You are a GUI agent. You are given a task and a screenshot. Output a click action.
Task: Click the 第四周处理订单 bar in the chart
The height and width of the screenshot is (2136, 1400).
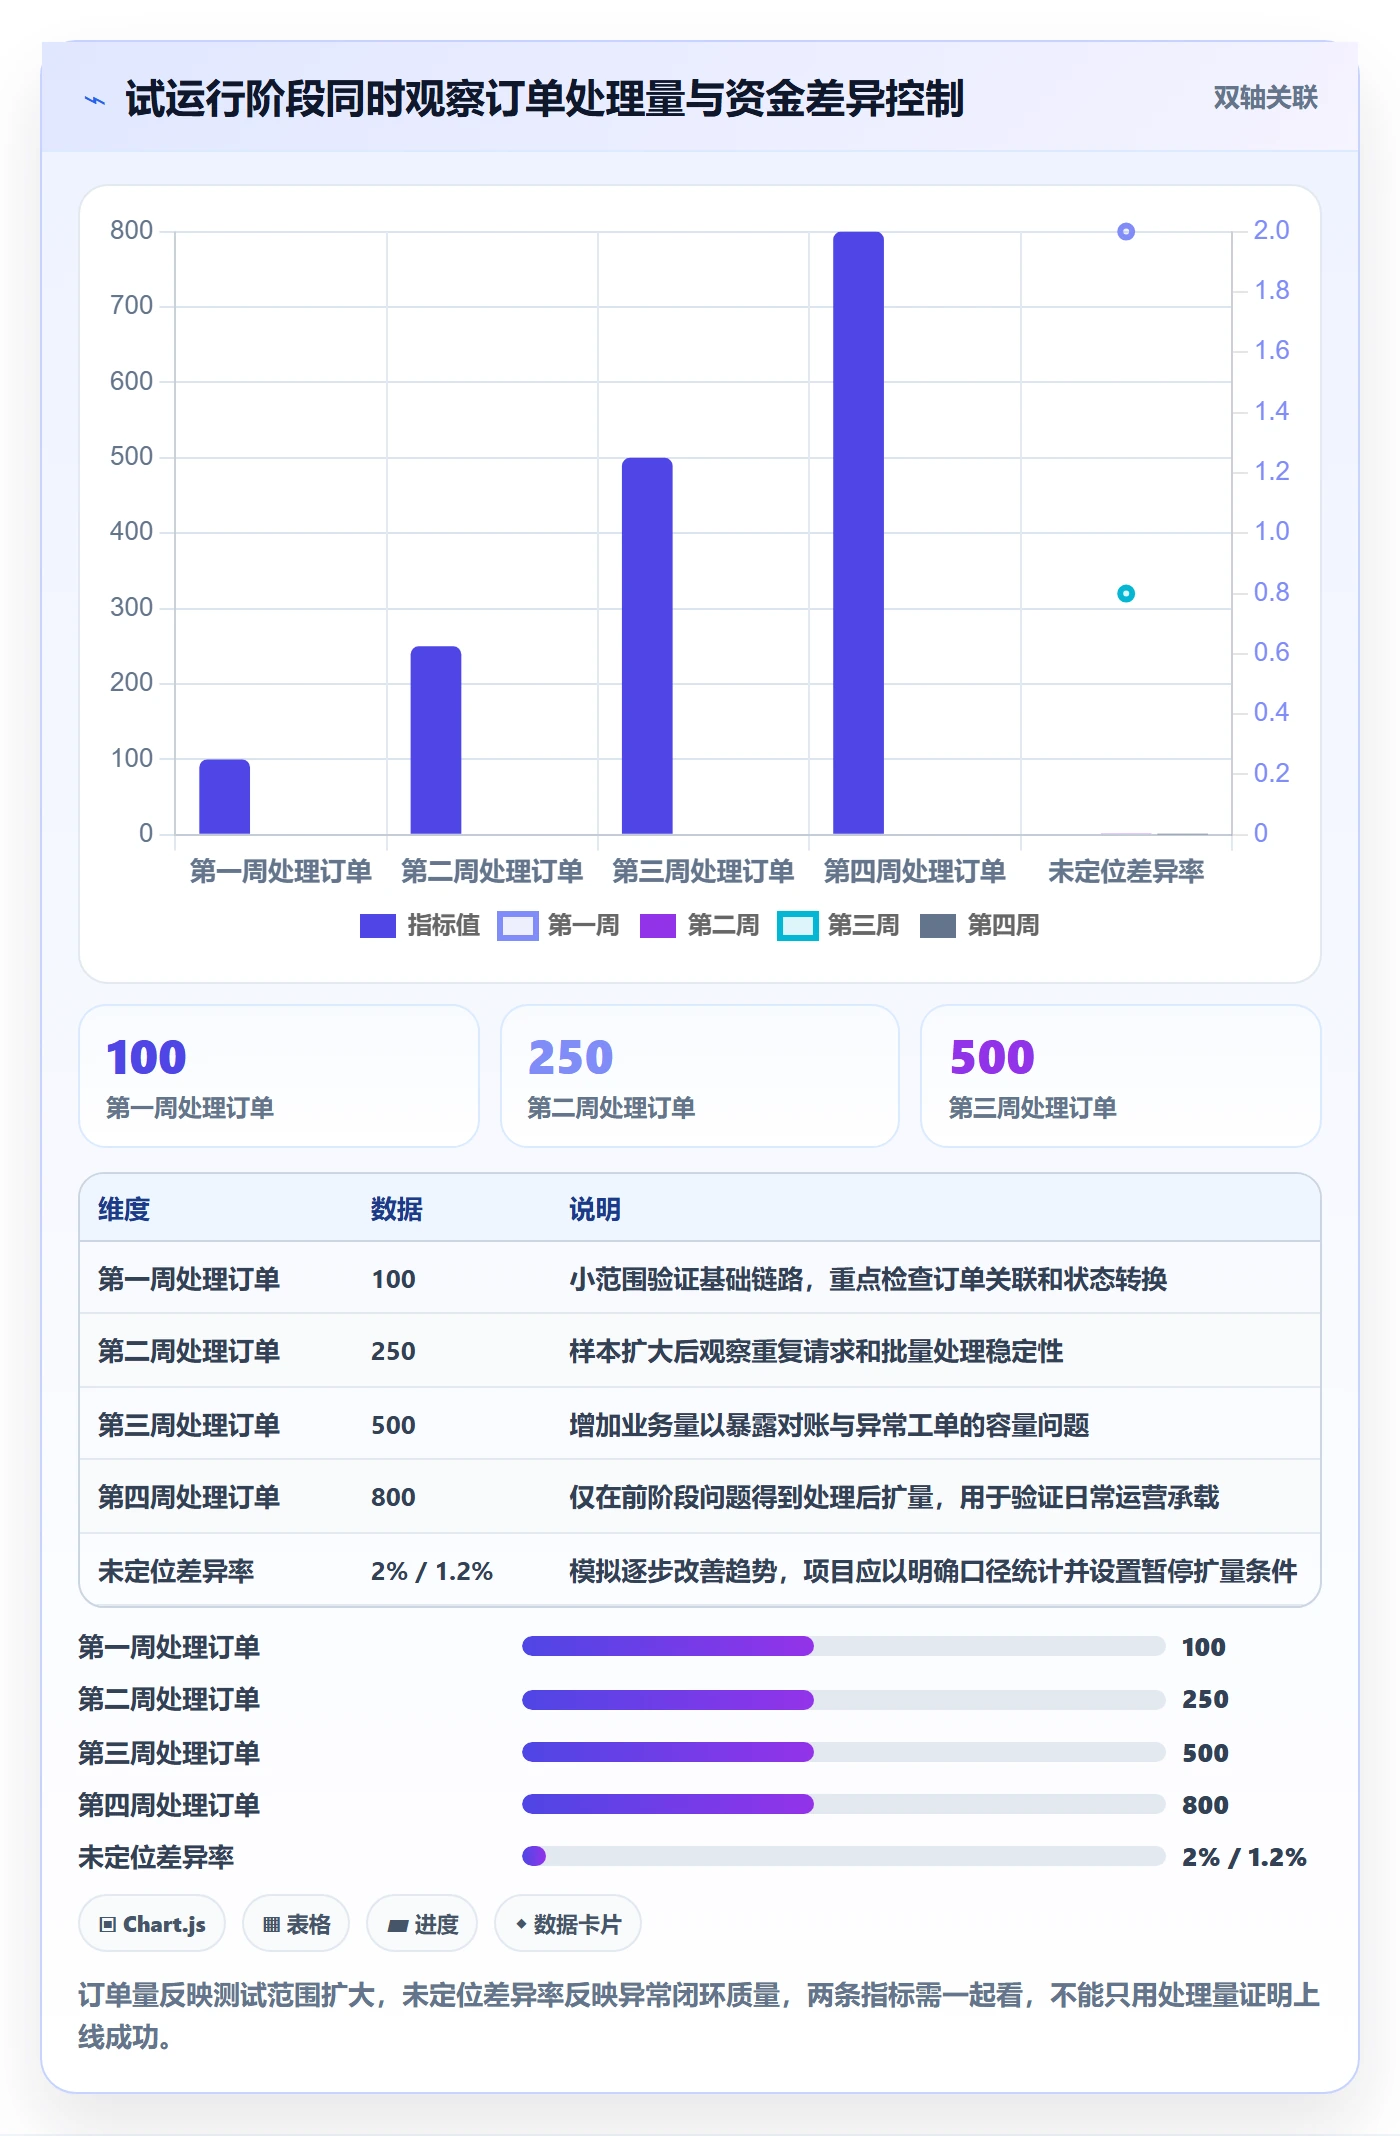[x=858, y=533]
